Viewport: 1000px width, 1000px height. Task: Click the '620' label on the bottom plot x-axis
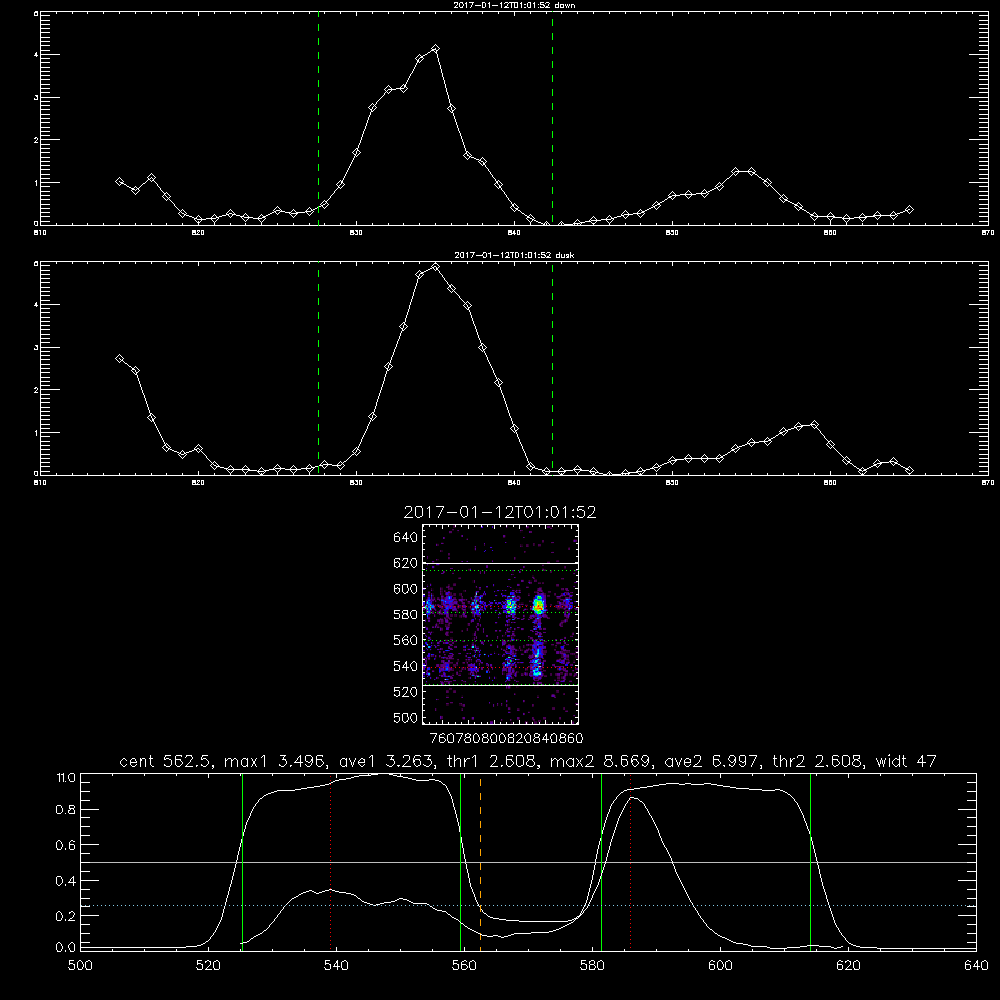pyautogui.click(x=848, y=966)
